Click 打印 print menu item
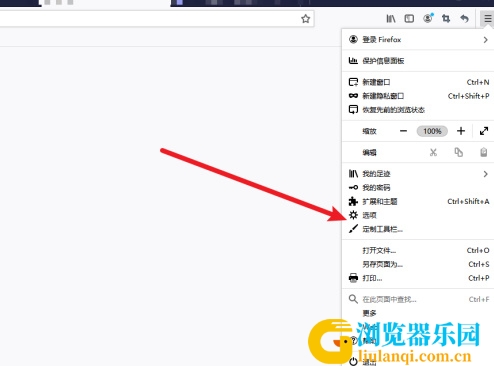 point(418,278)
